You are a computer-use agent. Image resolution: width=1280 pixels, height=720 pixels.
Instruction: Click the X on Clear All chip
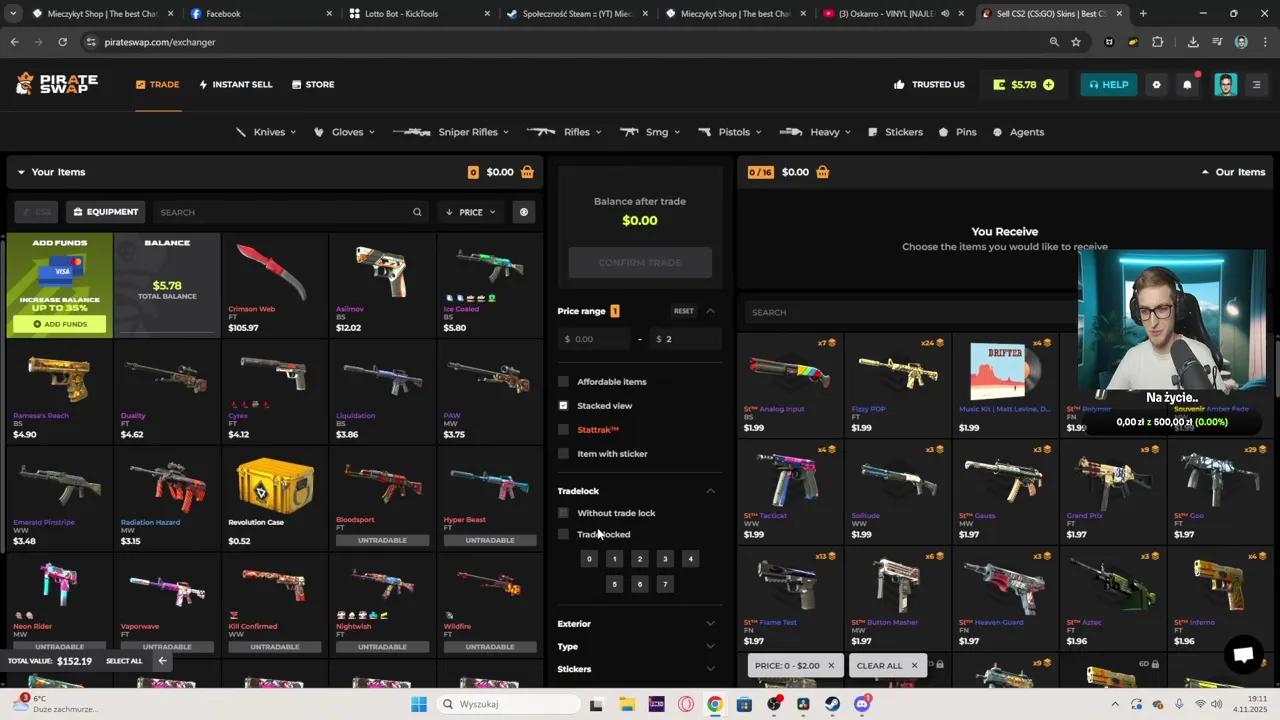coord(914,665)
